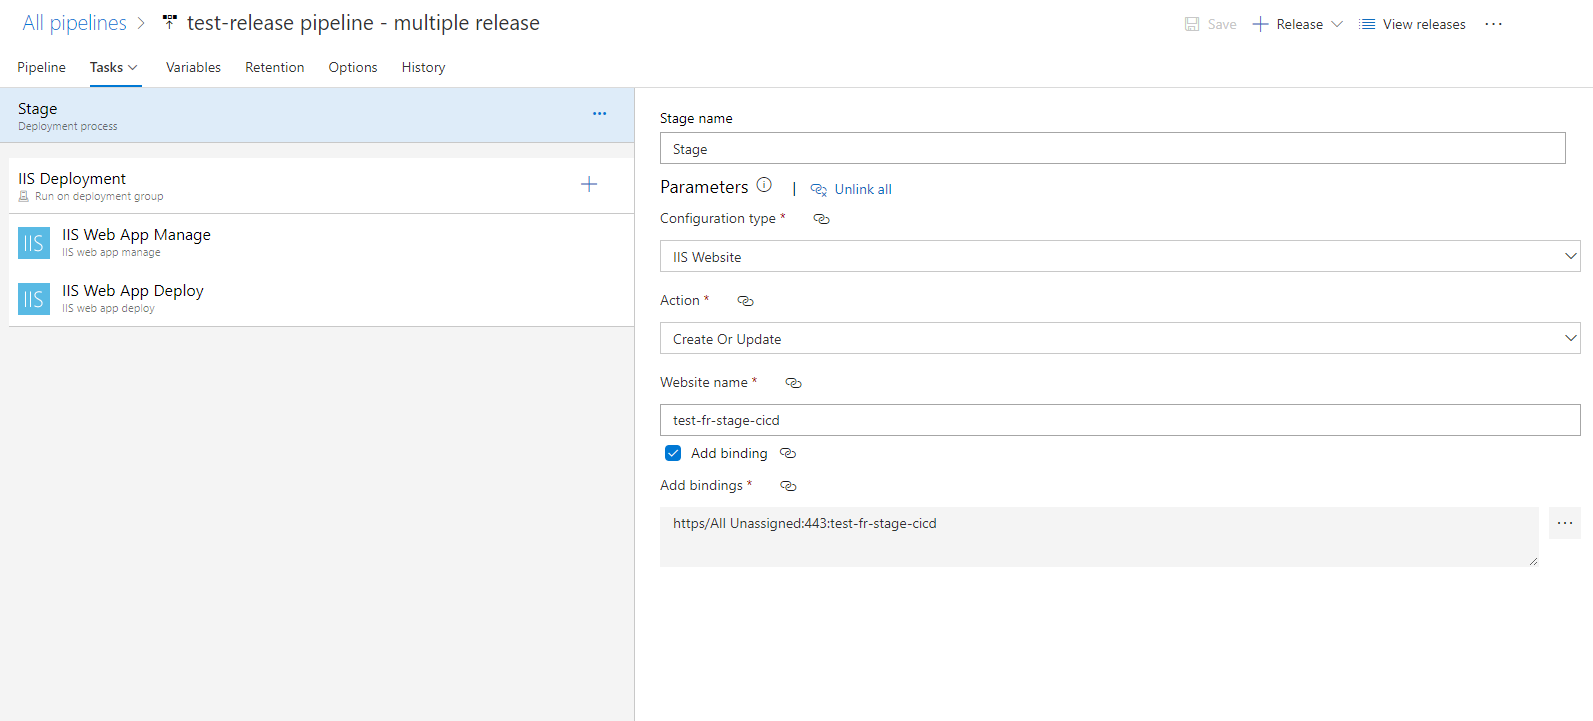The image size is (1593, 721).
Task: Click the IIS Web App Deploy icon
Action: coord(34,299)
